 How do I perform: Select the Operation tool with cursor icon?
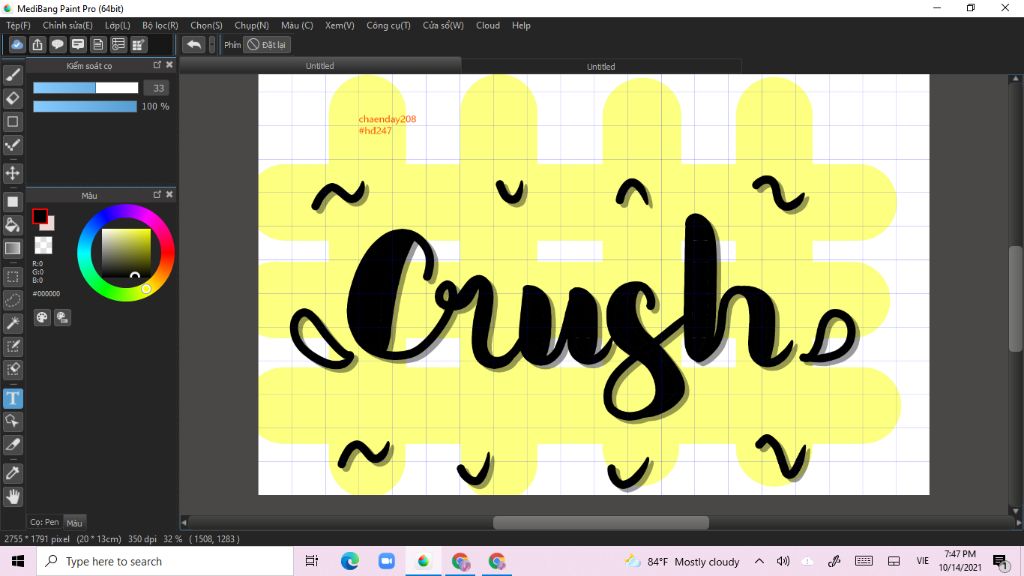point(12,421)
